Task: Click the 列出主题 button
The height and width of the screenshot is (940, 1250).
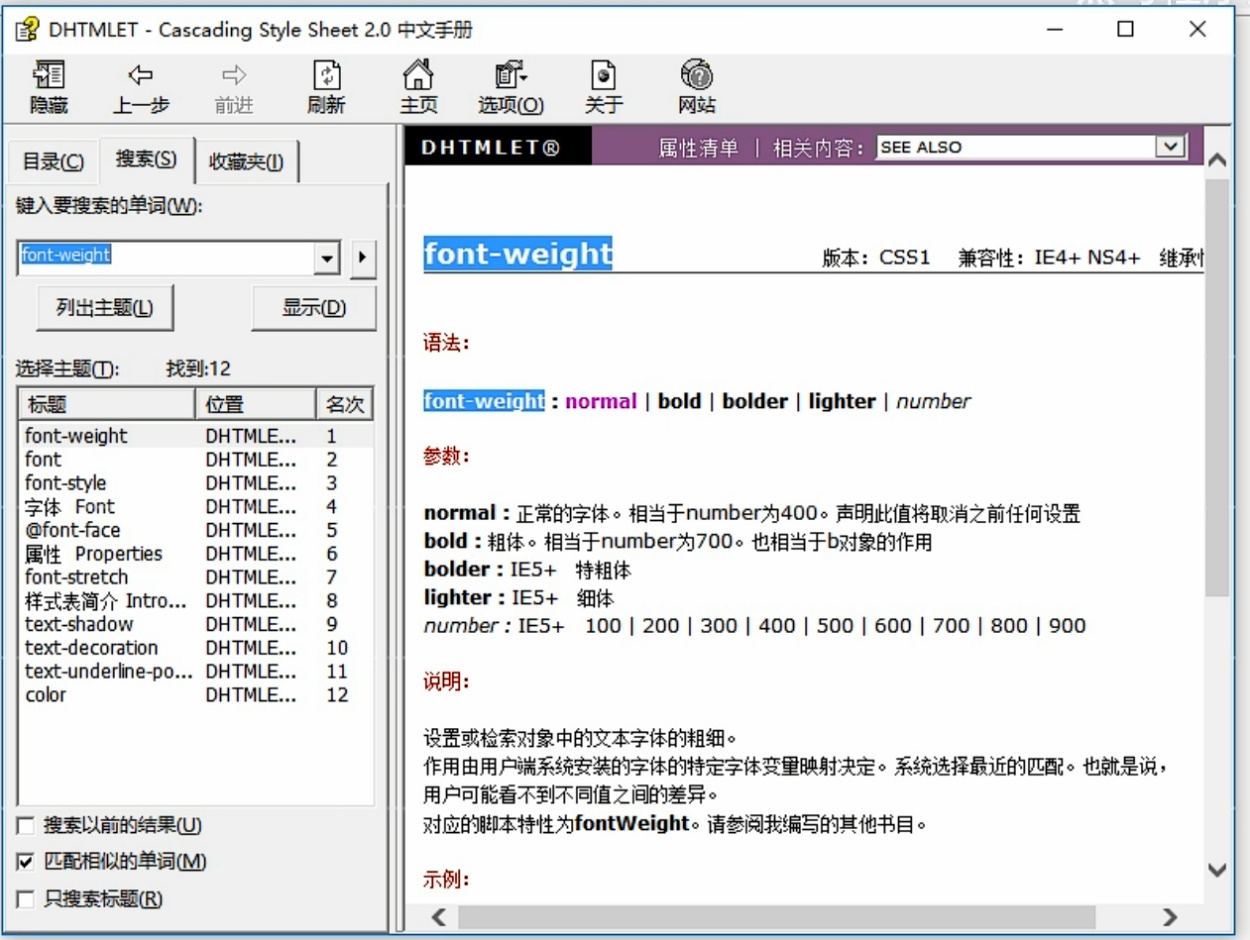Action: click(x=105, y=308)
